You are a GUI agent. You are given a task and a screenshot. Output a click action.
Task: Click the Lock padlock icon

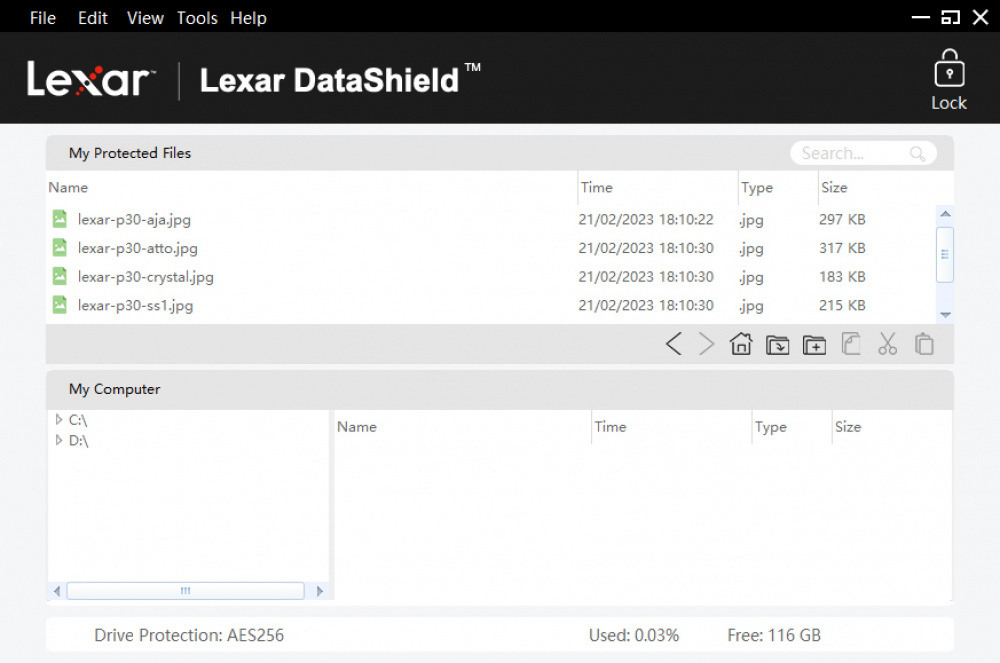pos(949,68)
